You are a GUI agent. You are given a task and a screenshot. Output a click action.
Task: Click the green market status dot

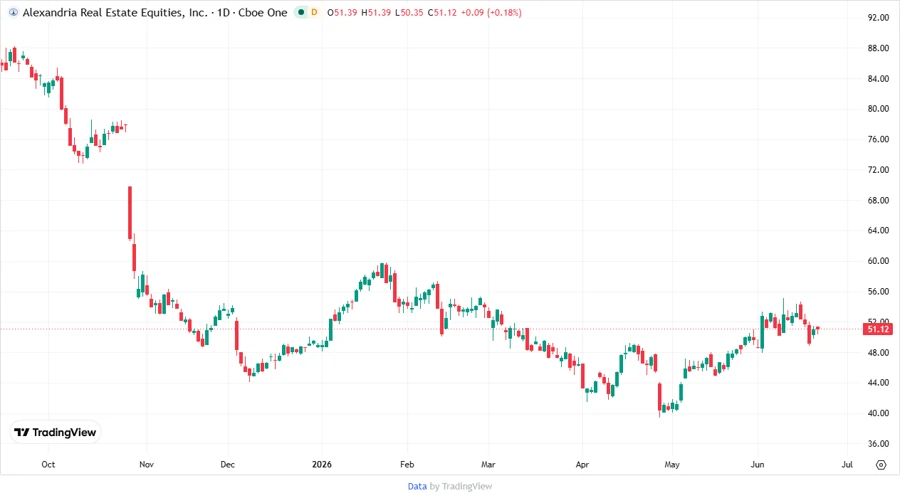[301, 12]
